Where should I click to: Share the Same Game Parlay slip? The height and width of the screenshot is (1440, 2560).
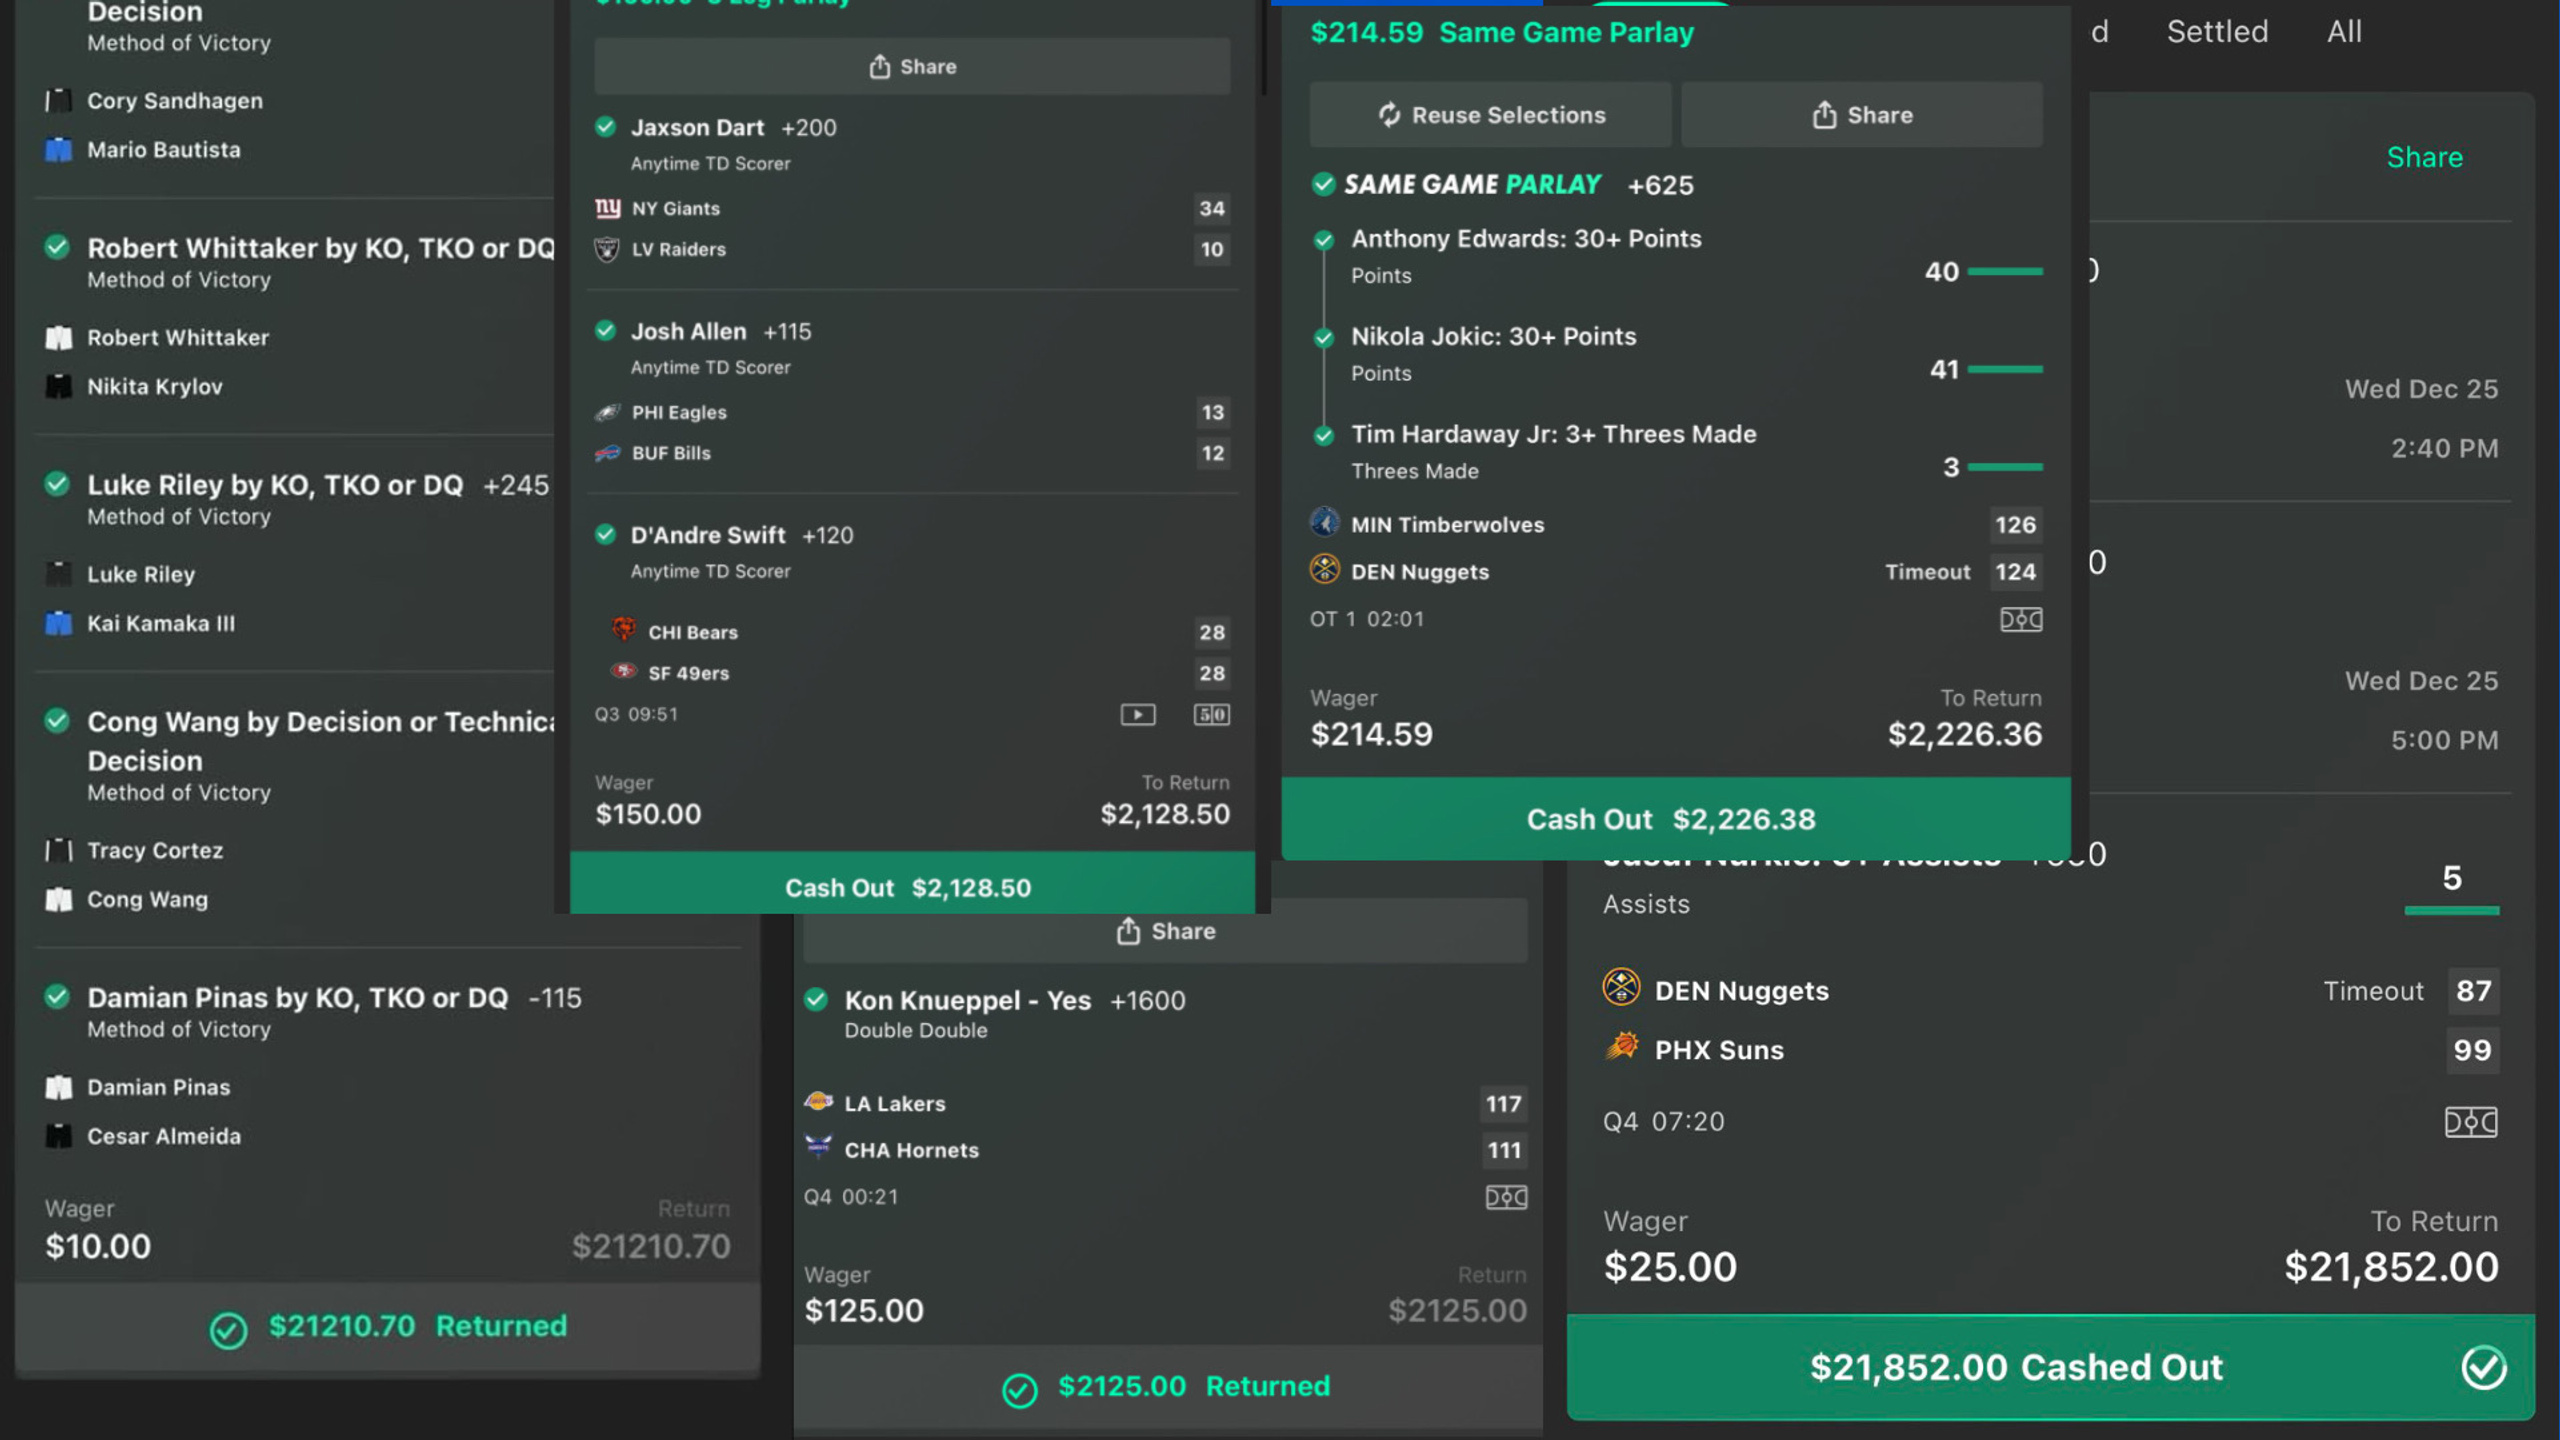pyautogui.click(x=1861, y=115)
